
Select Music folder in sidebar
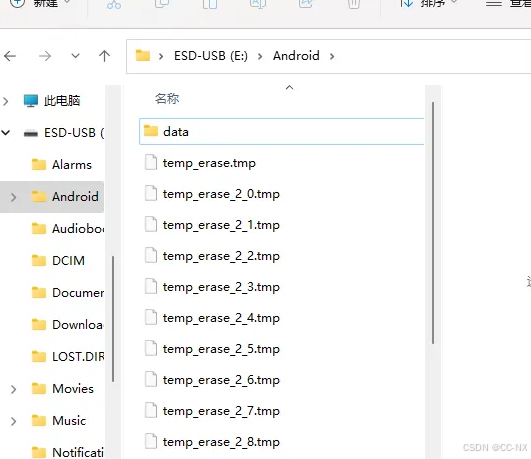[x=59, y=421]
